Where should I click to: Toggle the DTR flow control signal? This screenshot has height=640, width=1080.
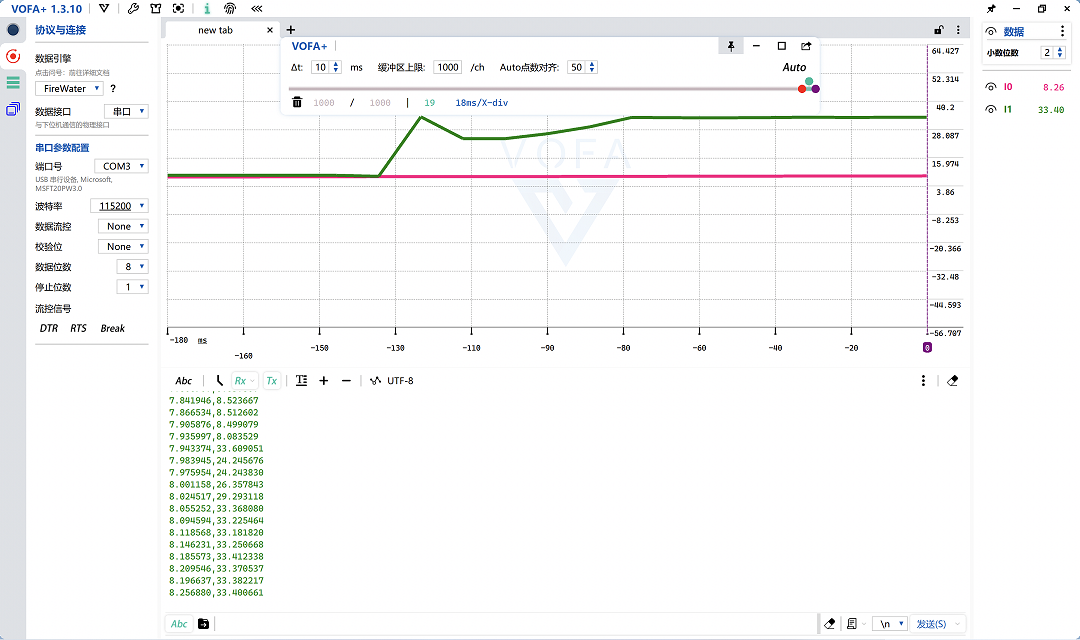pos(49,328)
